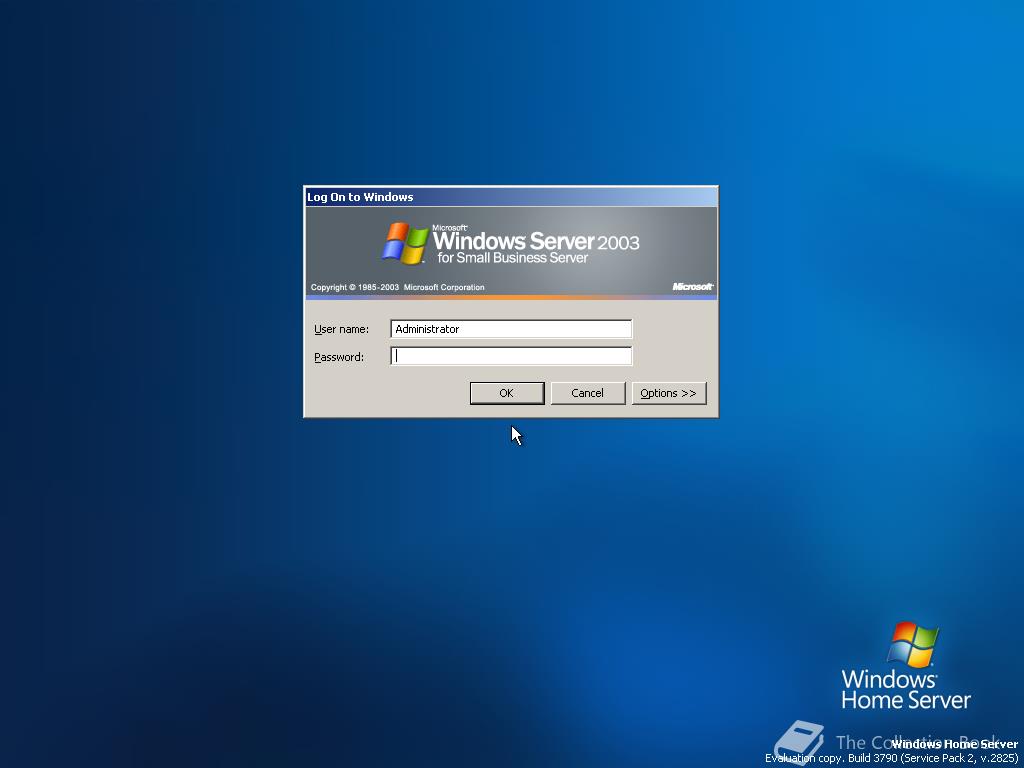Click the orange divider stripe below the banner

pos(511,295)
